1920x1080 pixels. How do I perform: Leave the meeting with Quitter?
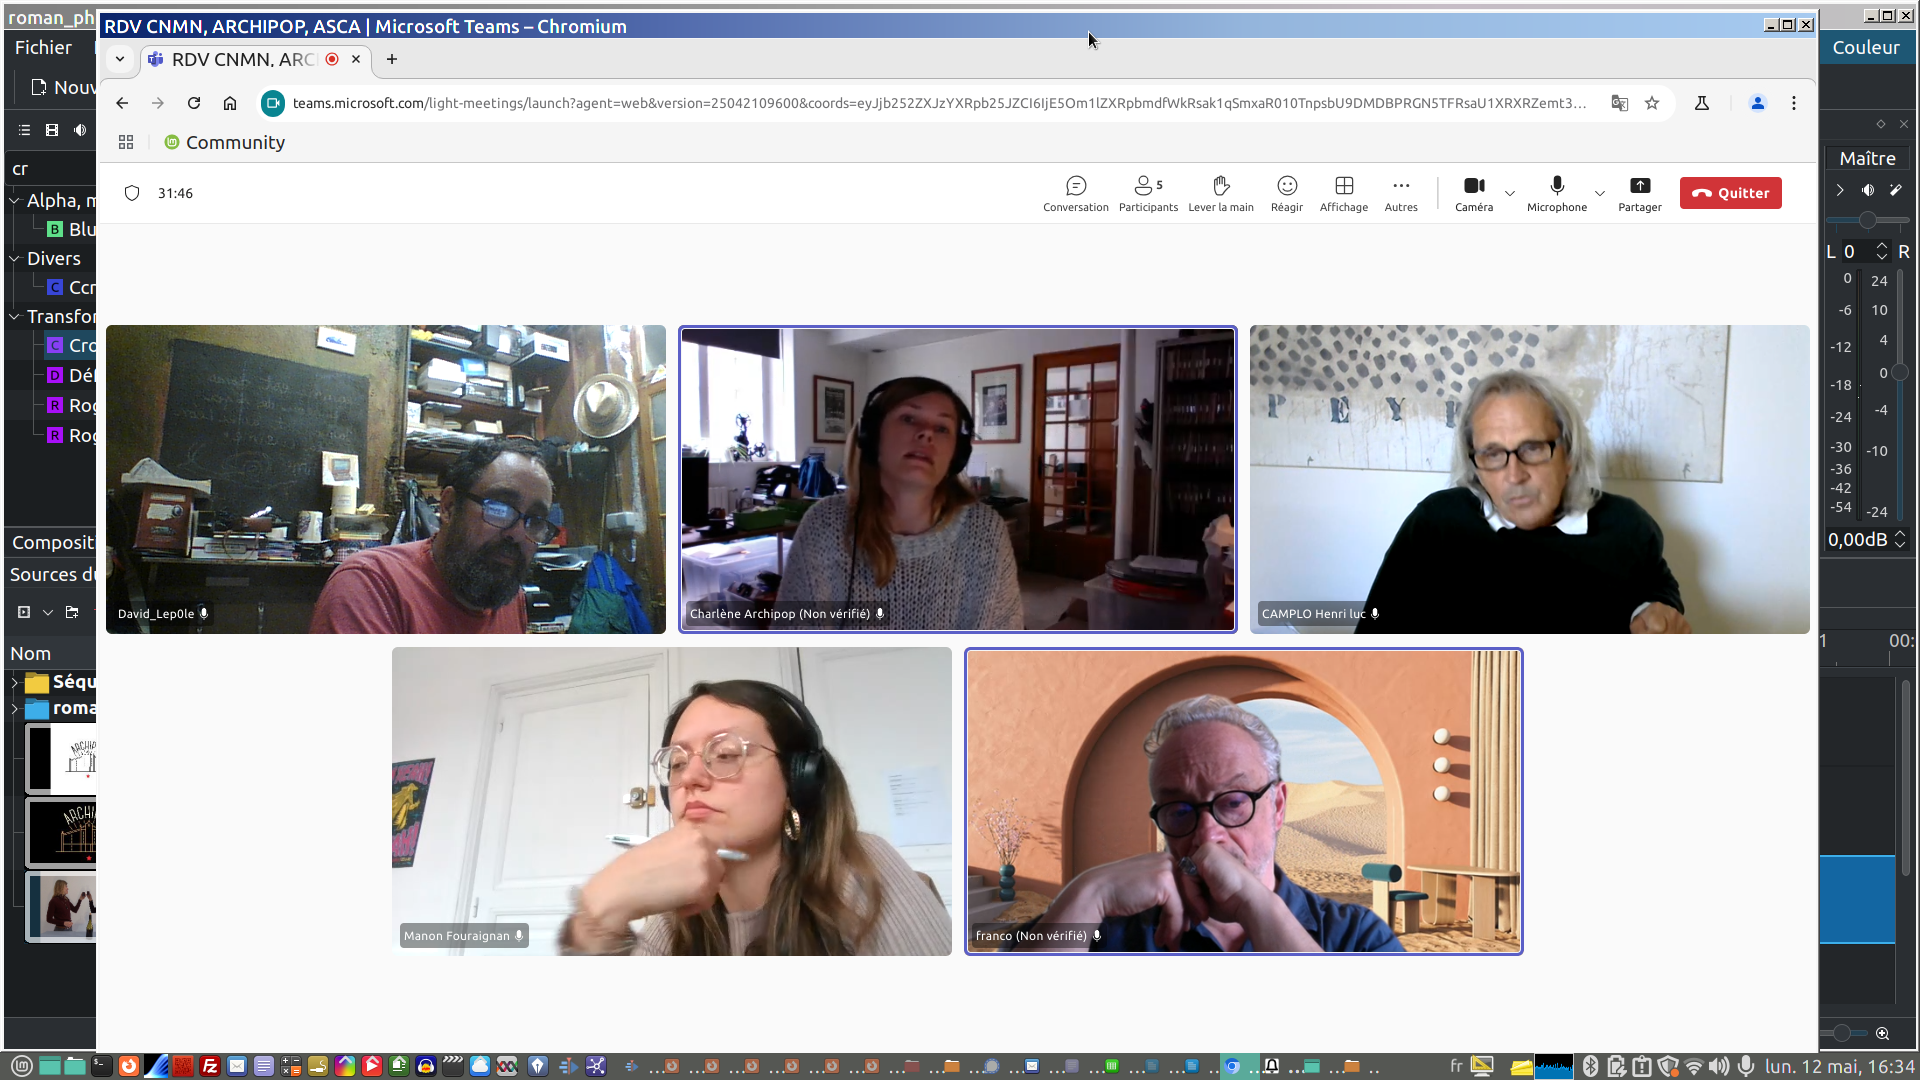[x=1730, y=193]
